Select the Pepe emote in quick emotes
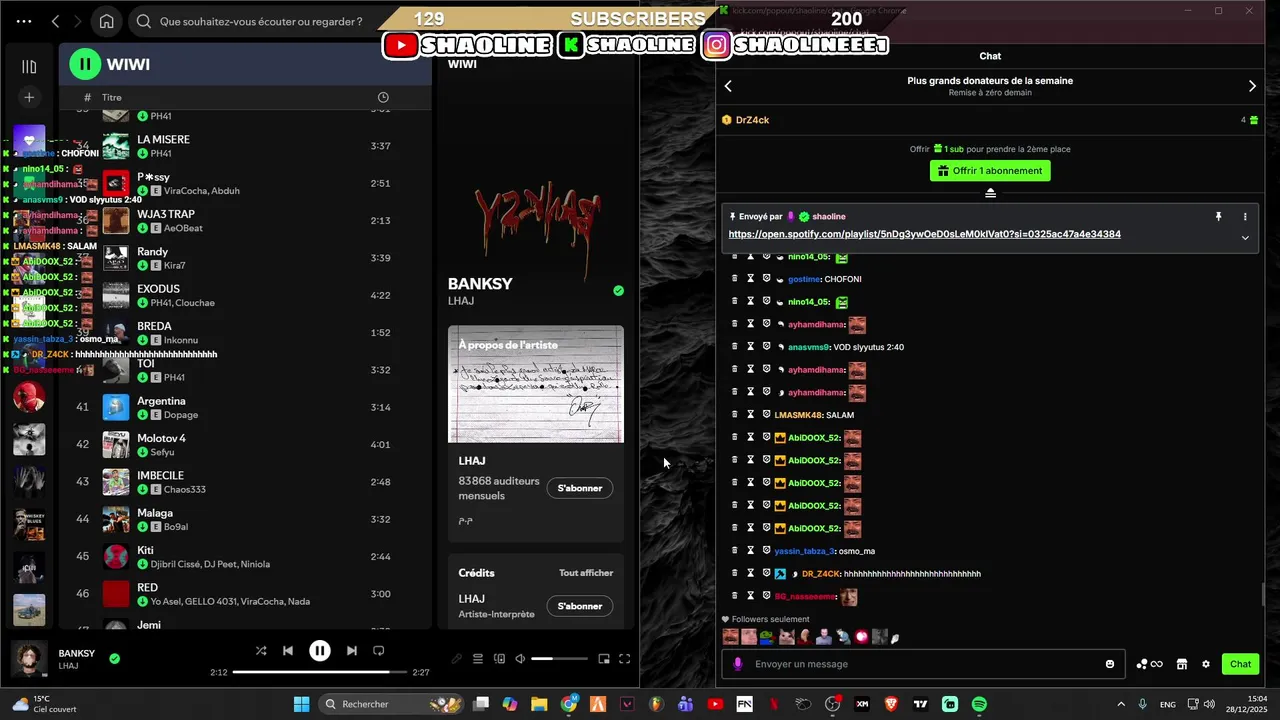1280x720 pixels. point(766,636)
